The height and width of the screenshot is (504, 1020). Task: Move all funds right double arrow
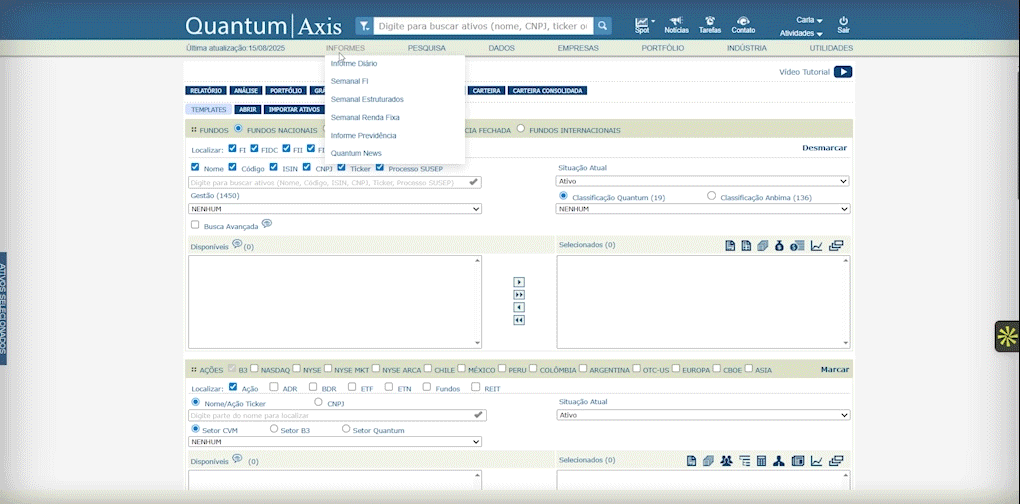(519, 295)
